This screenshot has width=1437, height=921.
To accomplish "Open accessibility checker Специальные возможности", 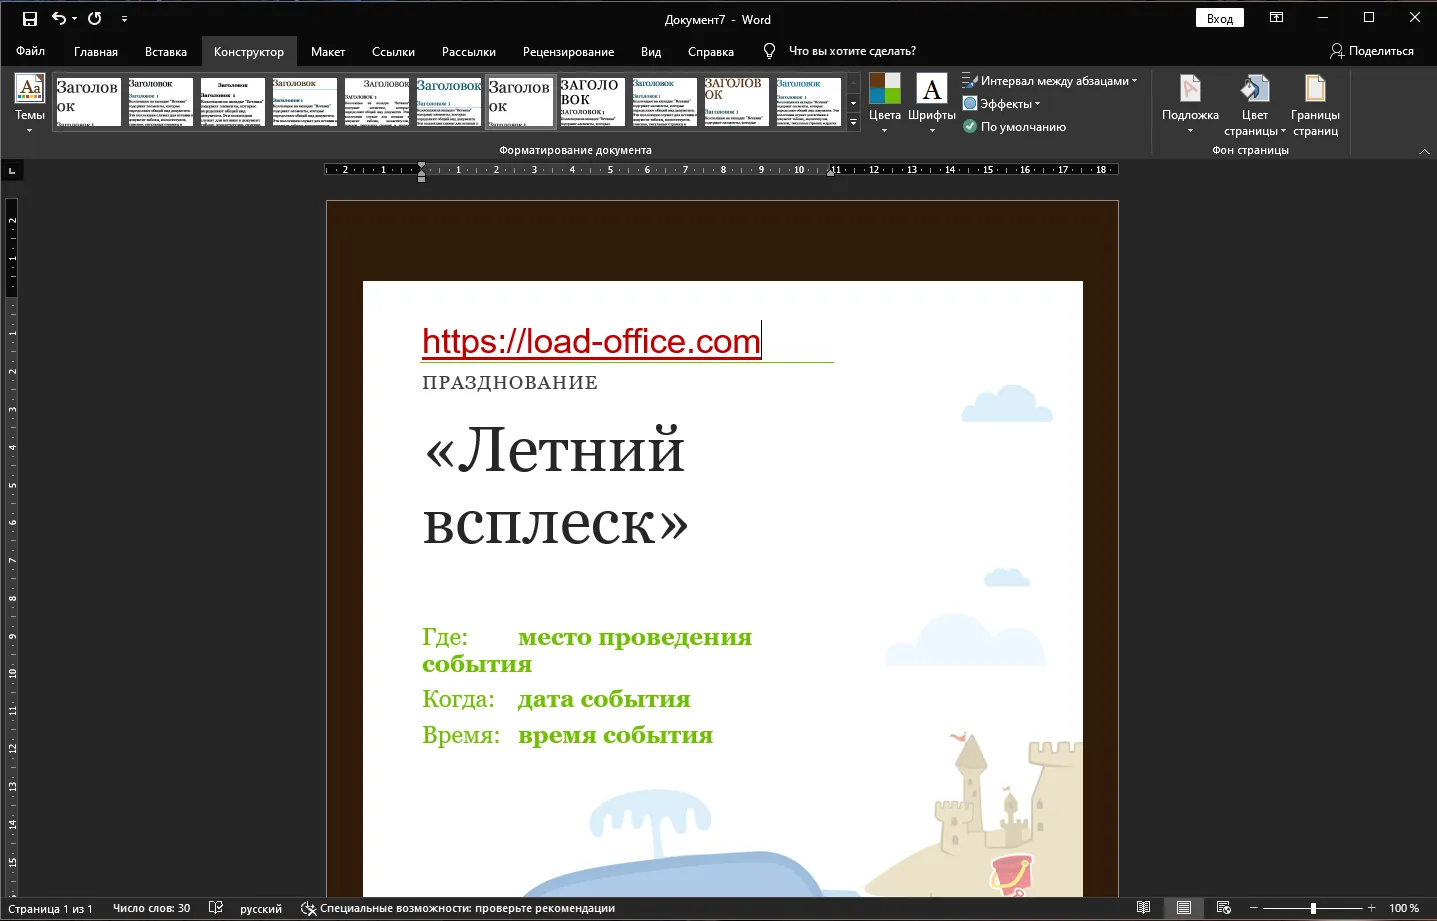I will 458,909.
